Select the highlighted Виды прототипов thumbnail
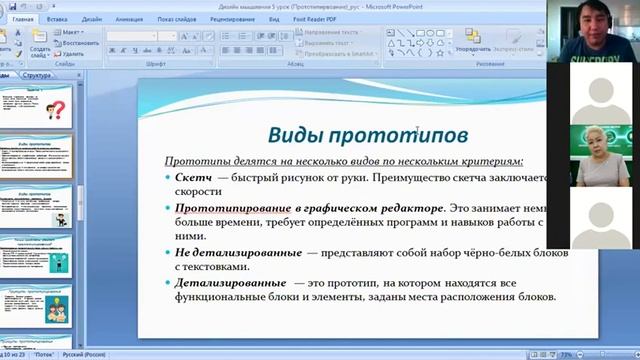Image resolution: width=640 pixels, height=360 pixels. (36, 157)
